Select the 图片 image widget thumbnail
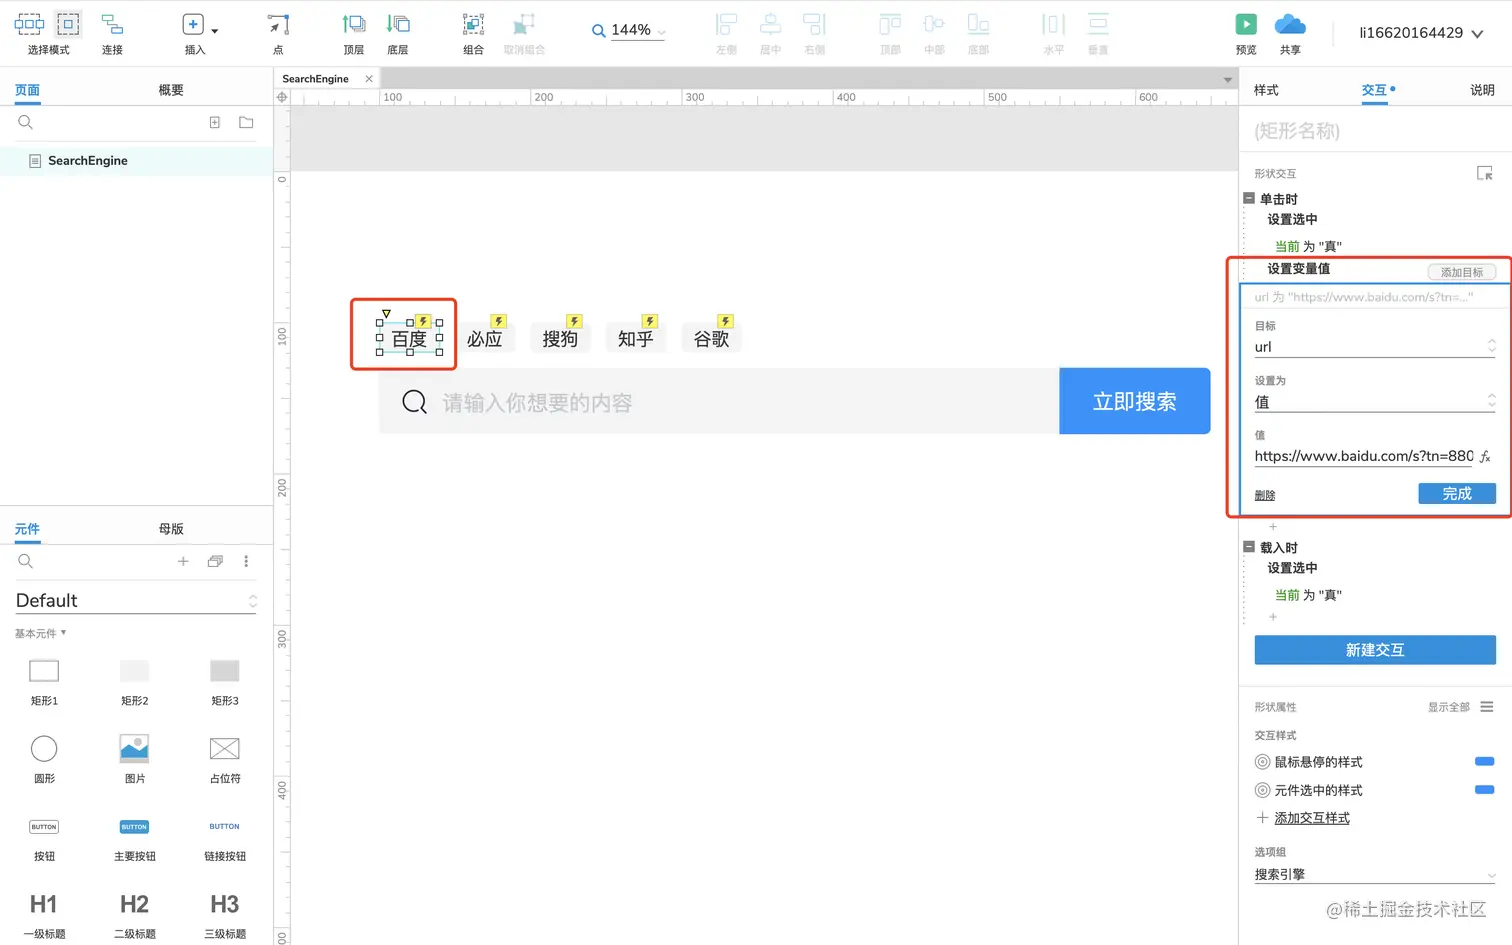Image resolution: width=1512 pixels, height=945 pixels. point(134,749)
